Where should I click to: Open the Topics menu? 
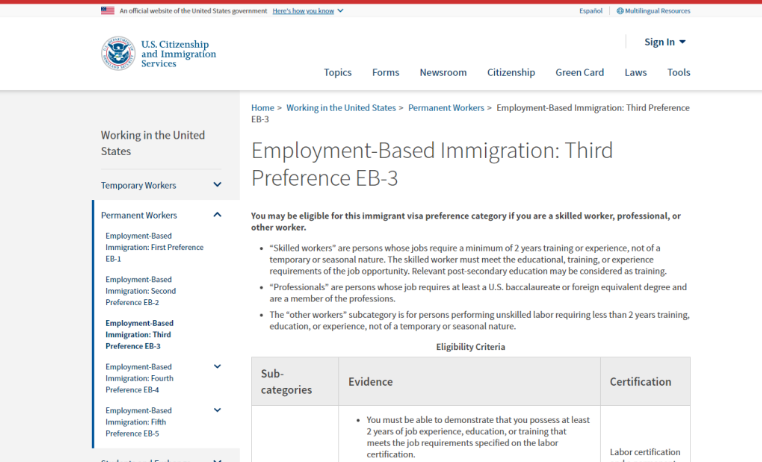[338, 72]
